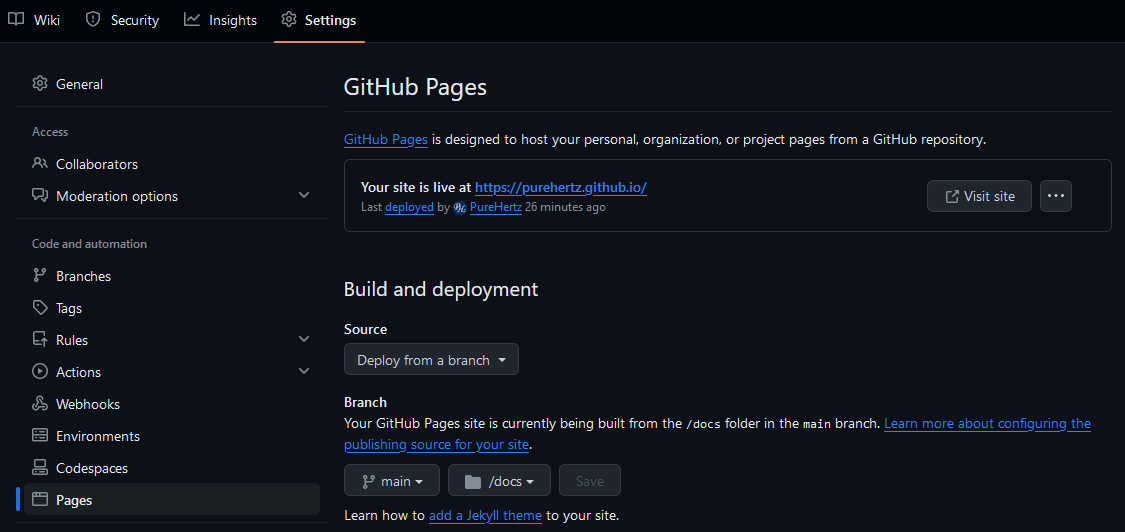Click the PureHertz avatar icon

[460, 207]
